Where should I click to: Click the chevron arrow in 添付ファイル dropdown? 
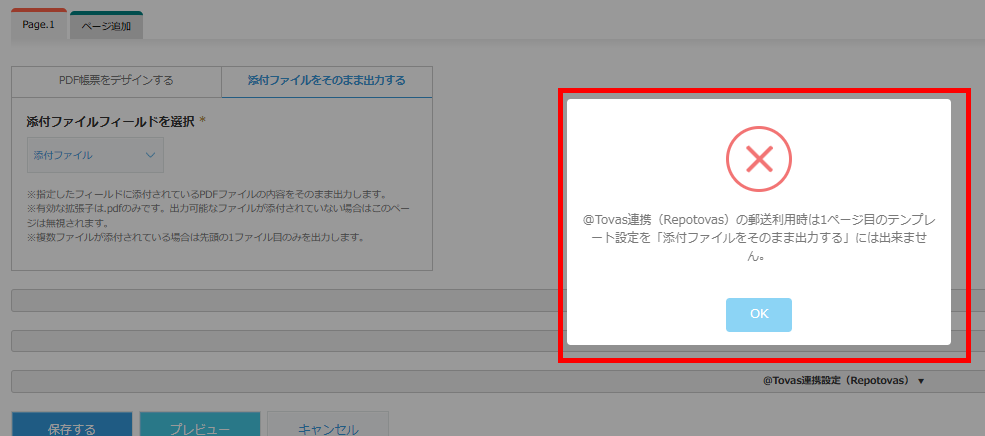[151, 155]
